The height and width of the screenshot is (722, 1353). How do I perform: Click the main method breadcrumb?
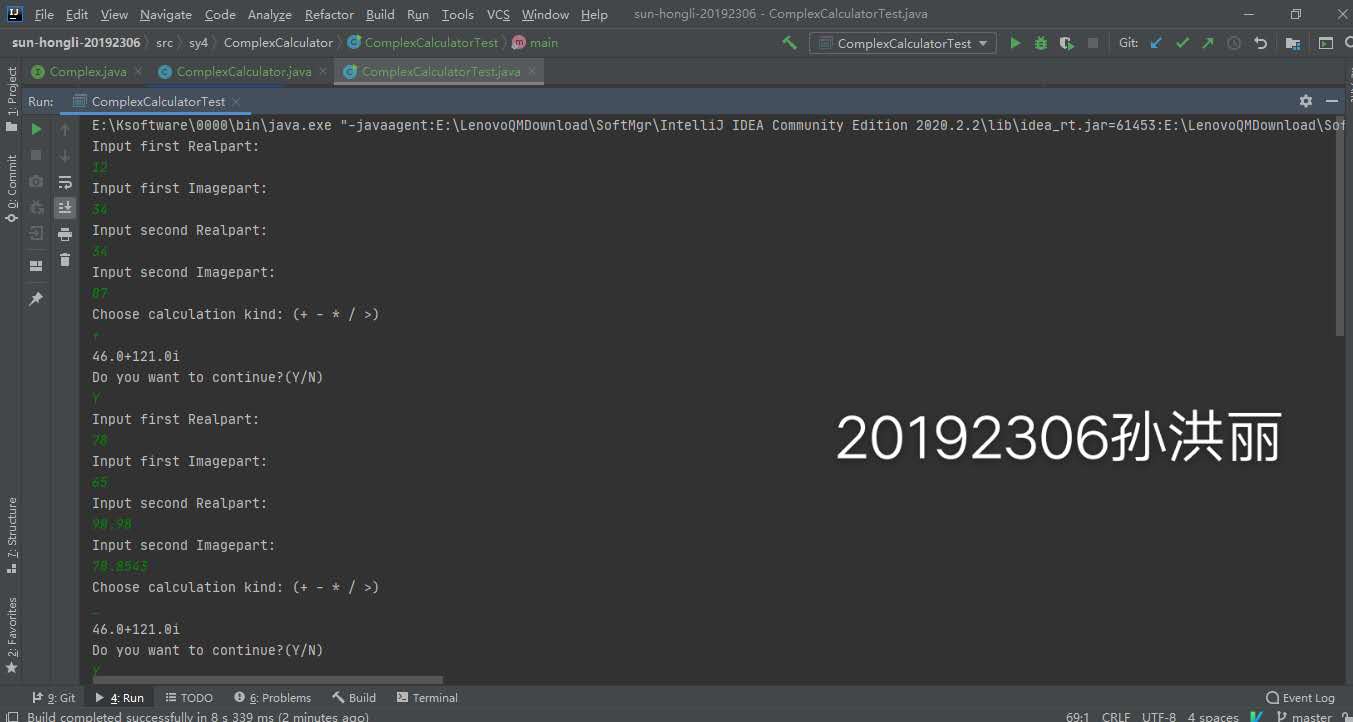point(536,43)
